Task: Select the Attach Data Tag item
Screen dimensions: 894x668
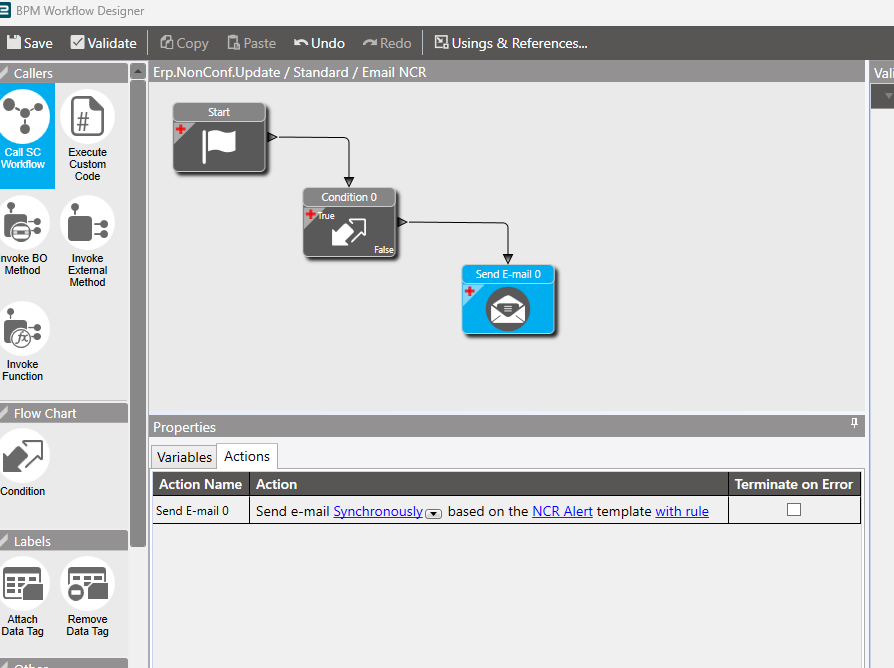Action: click(23, 597)
